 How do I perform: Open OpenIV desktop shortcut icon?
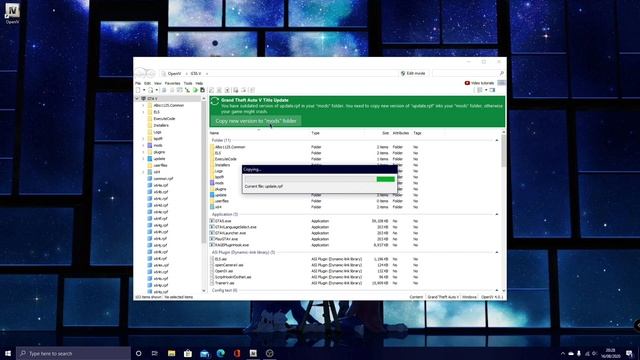pyautogui.click(x=12, y=13)
